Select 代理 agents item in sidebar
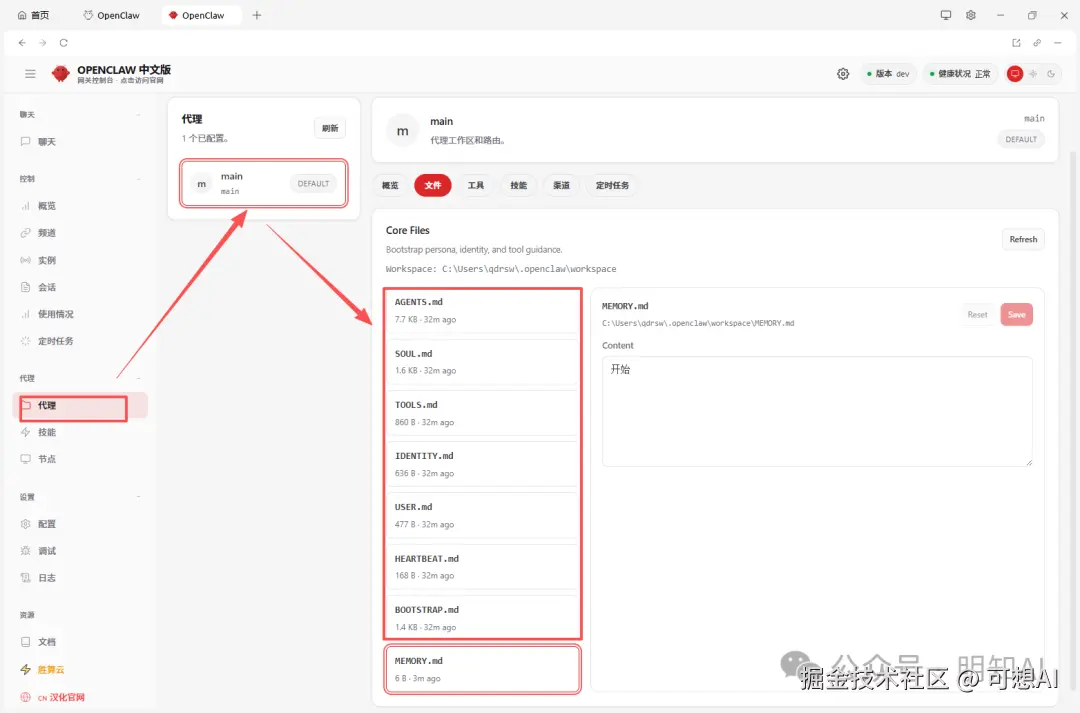The height and width of the screenshot is (713, 1080). [80, 406]
